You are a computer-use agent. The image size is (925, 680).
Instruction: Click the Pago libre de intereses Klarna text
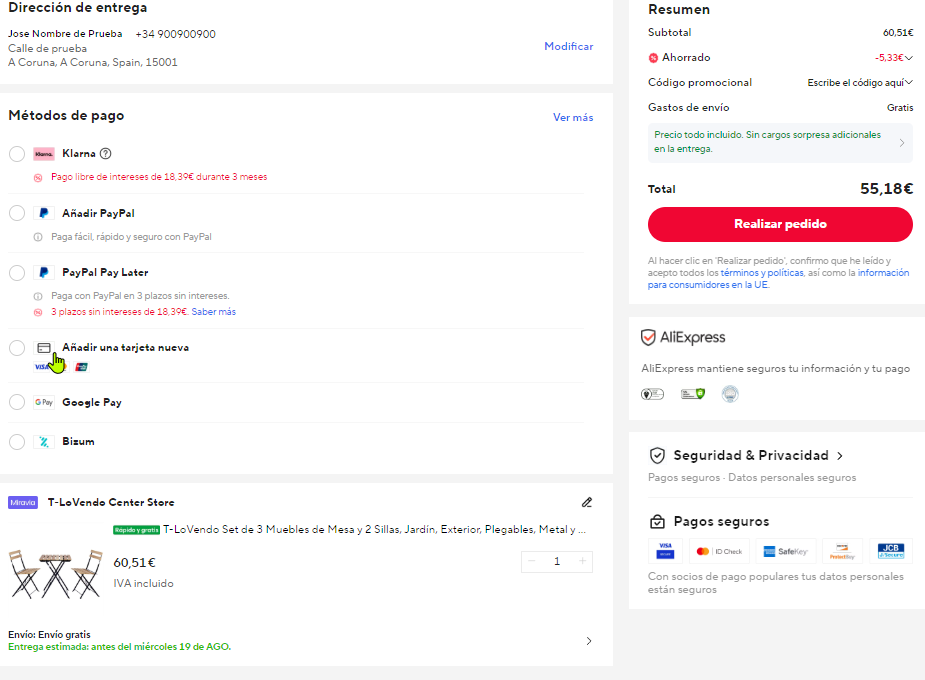pyautogui.click(x=159, y=177)
